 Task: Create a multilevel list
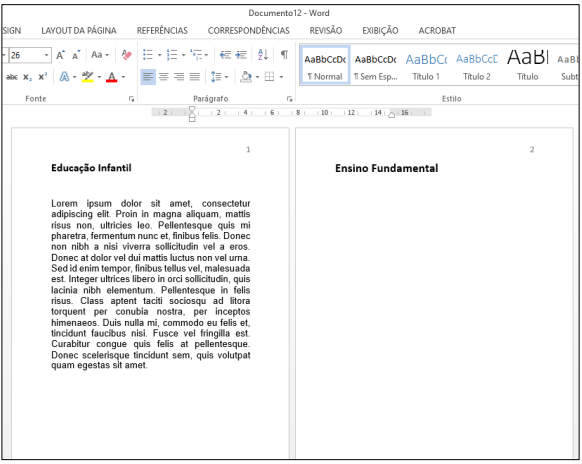click(x=196, y=55)
